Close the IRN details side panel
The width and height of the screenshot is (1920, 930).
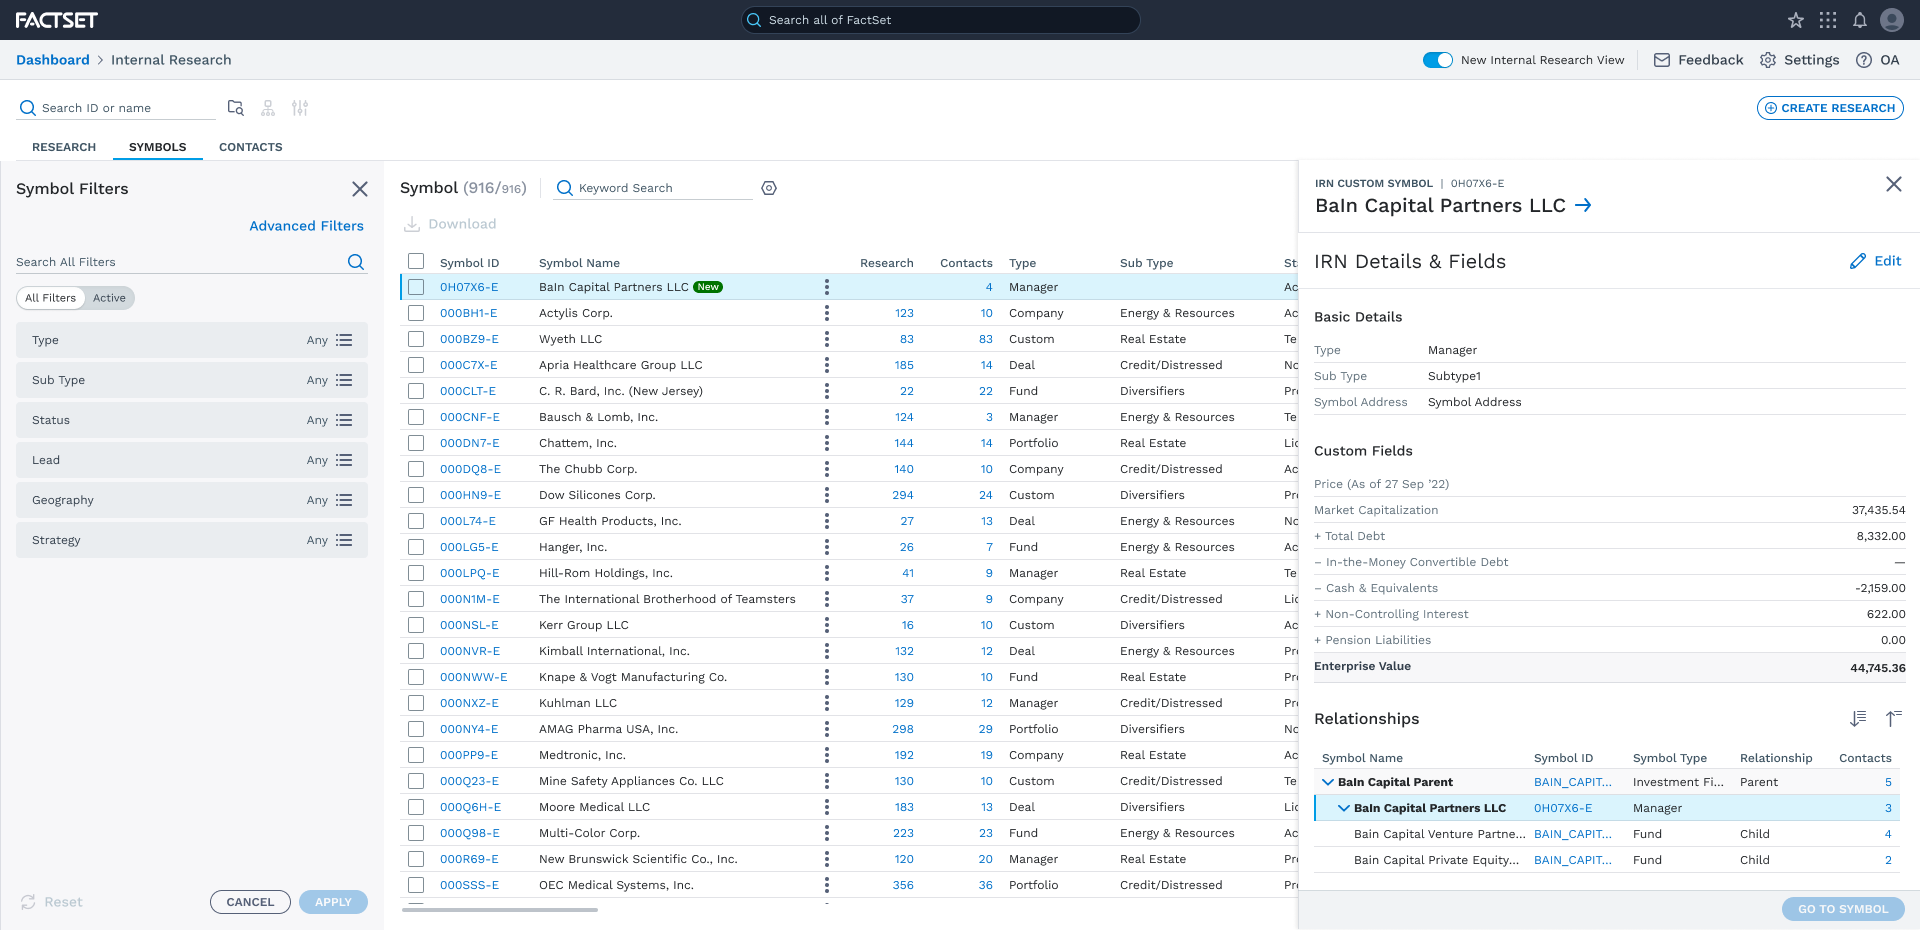tap(1894, 184)
